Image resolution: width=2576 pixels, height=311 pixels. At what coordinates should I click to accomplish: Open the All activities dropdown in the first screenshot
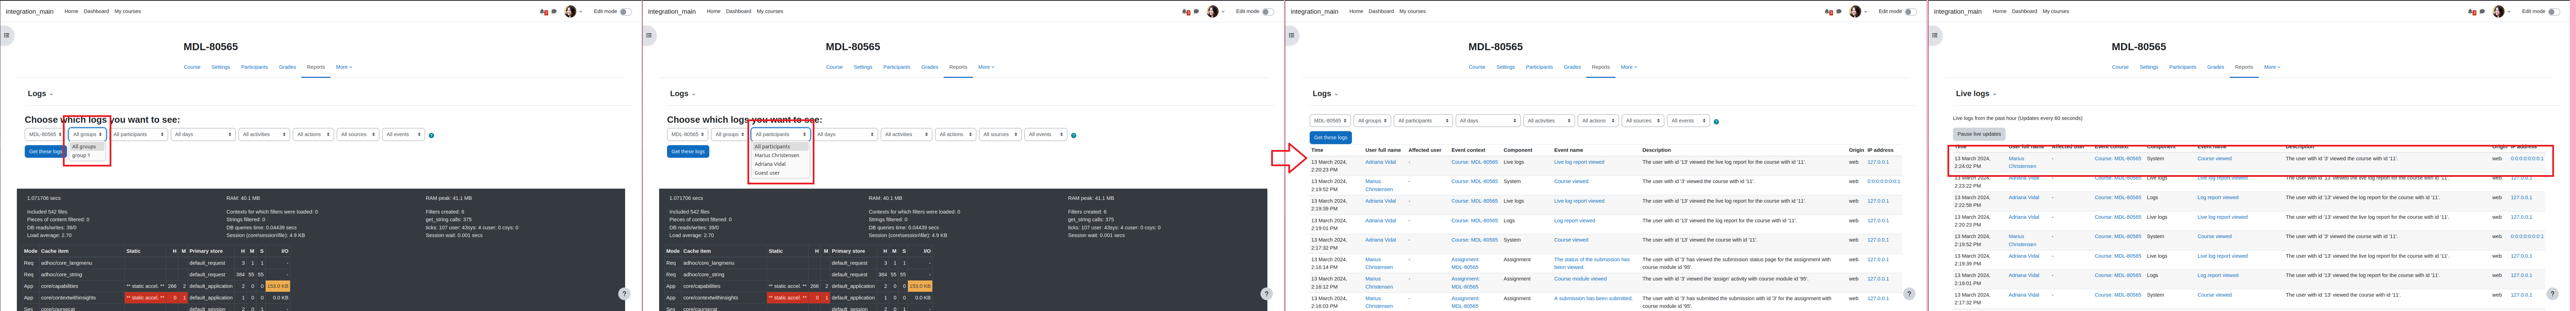point(264,134)
